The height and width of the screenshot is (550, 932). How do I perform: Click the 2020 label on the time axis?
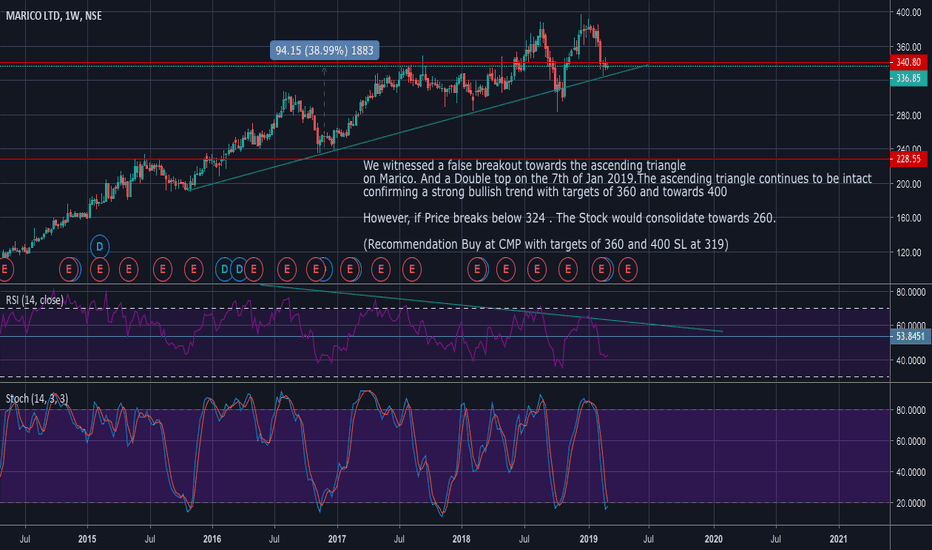click(713, 539)
